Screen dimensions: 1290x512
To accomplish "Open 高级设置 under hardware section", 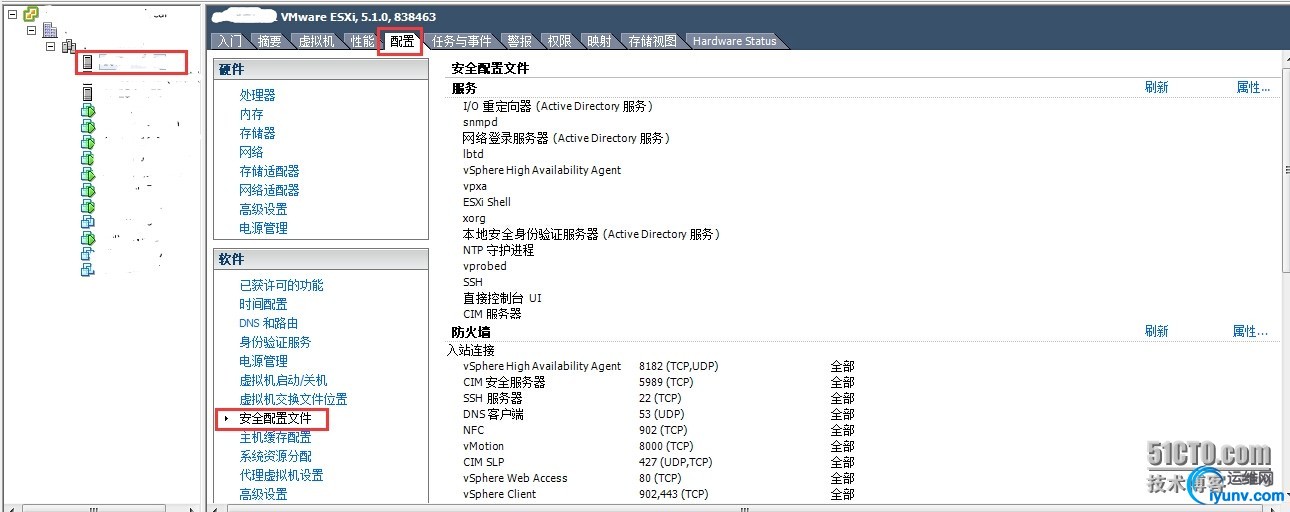I will [263, 209].
